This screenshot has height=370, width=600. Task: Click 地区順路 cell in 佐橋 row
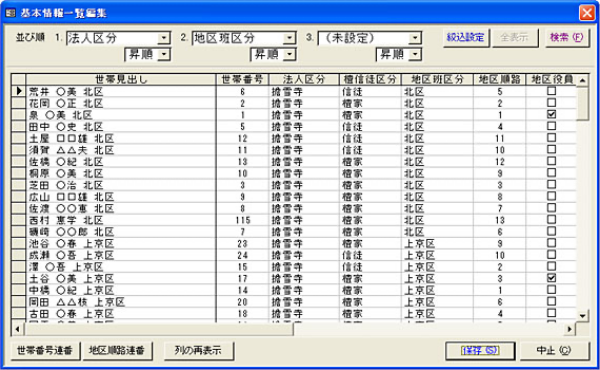[x=499, y=161]
